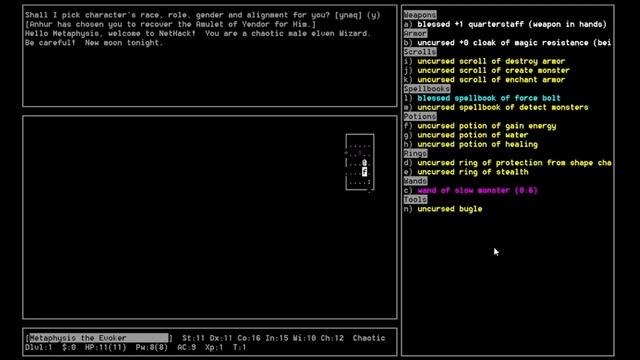Click the 'Shall I pick character's race' message
Image resolution: width=640 pixels, height=360 pixels.
click(x=202, y=15)
